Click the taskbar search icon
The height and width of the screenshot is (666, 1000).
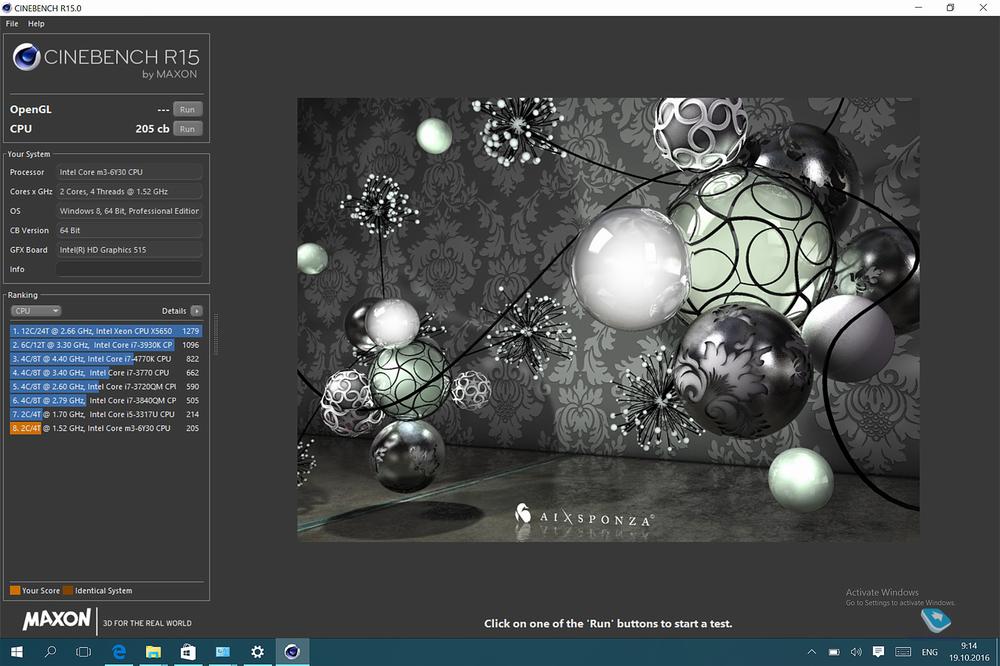[51, 652]
